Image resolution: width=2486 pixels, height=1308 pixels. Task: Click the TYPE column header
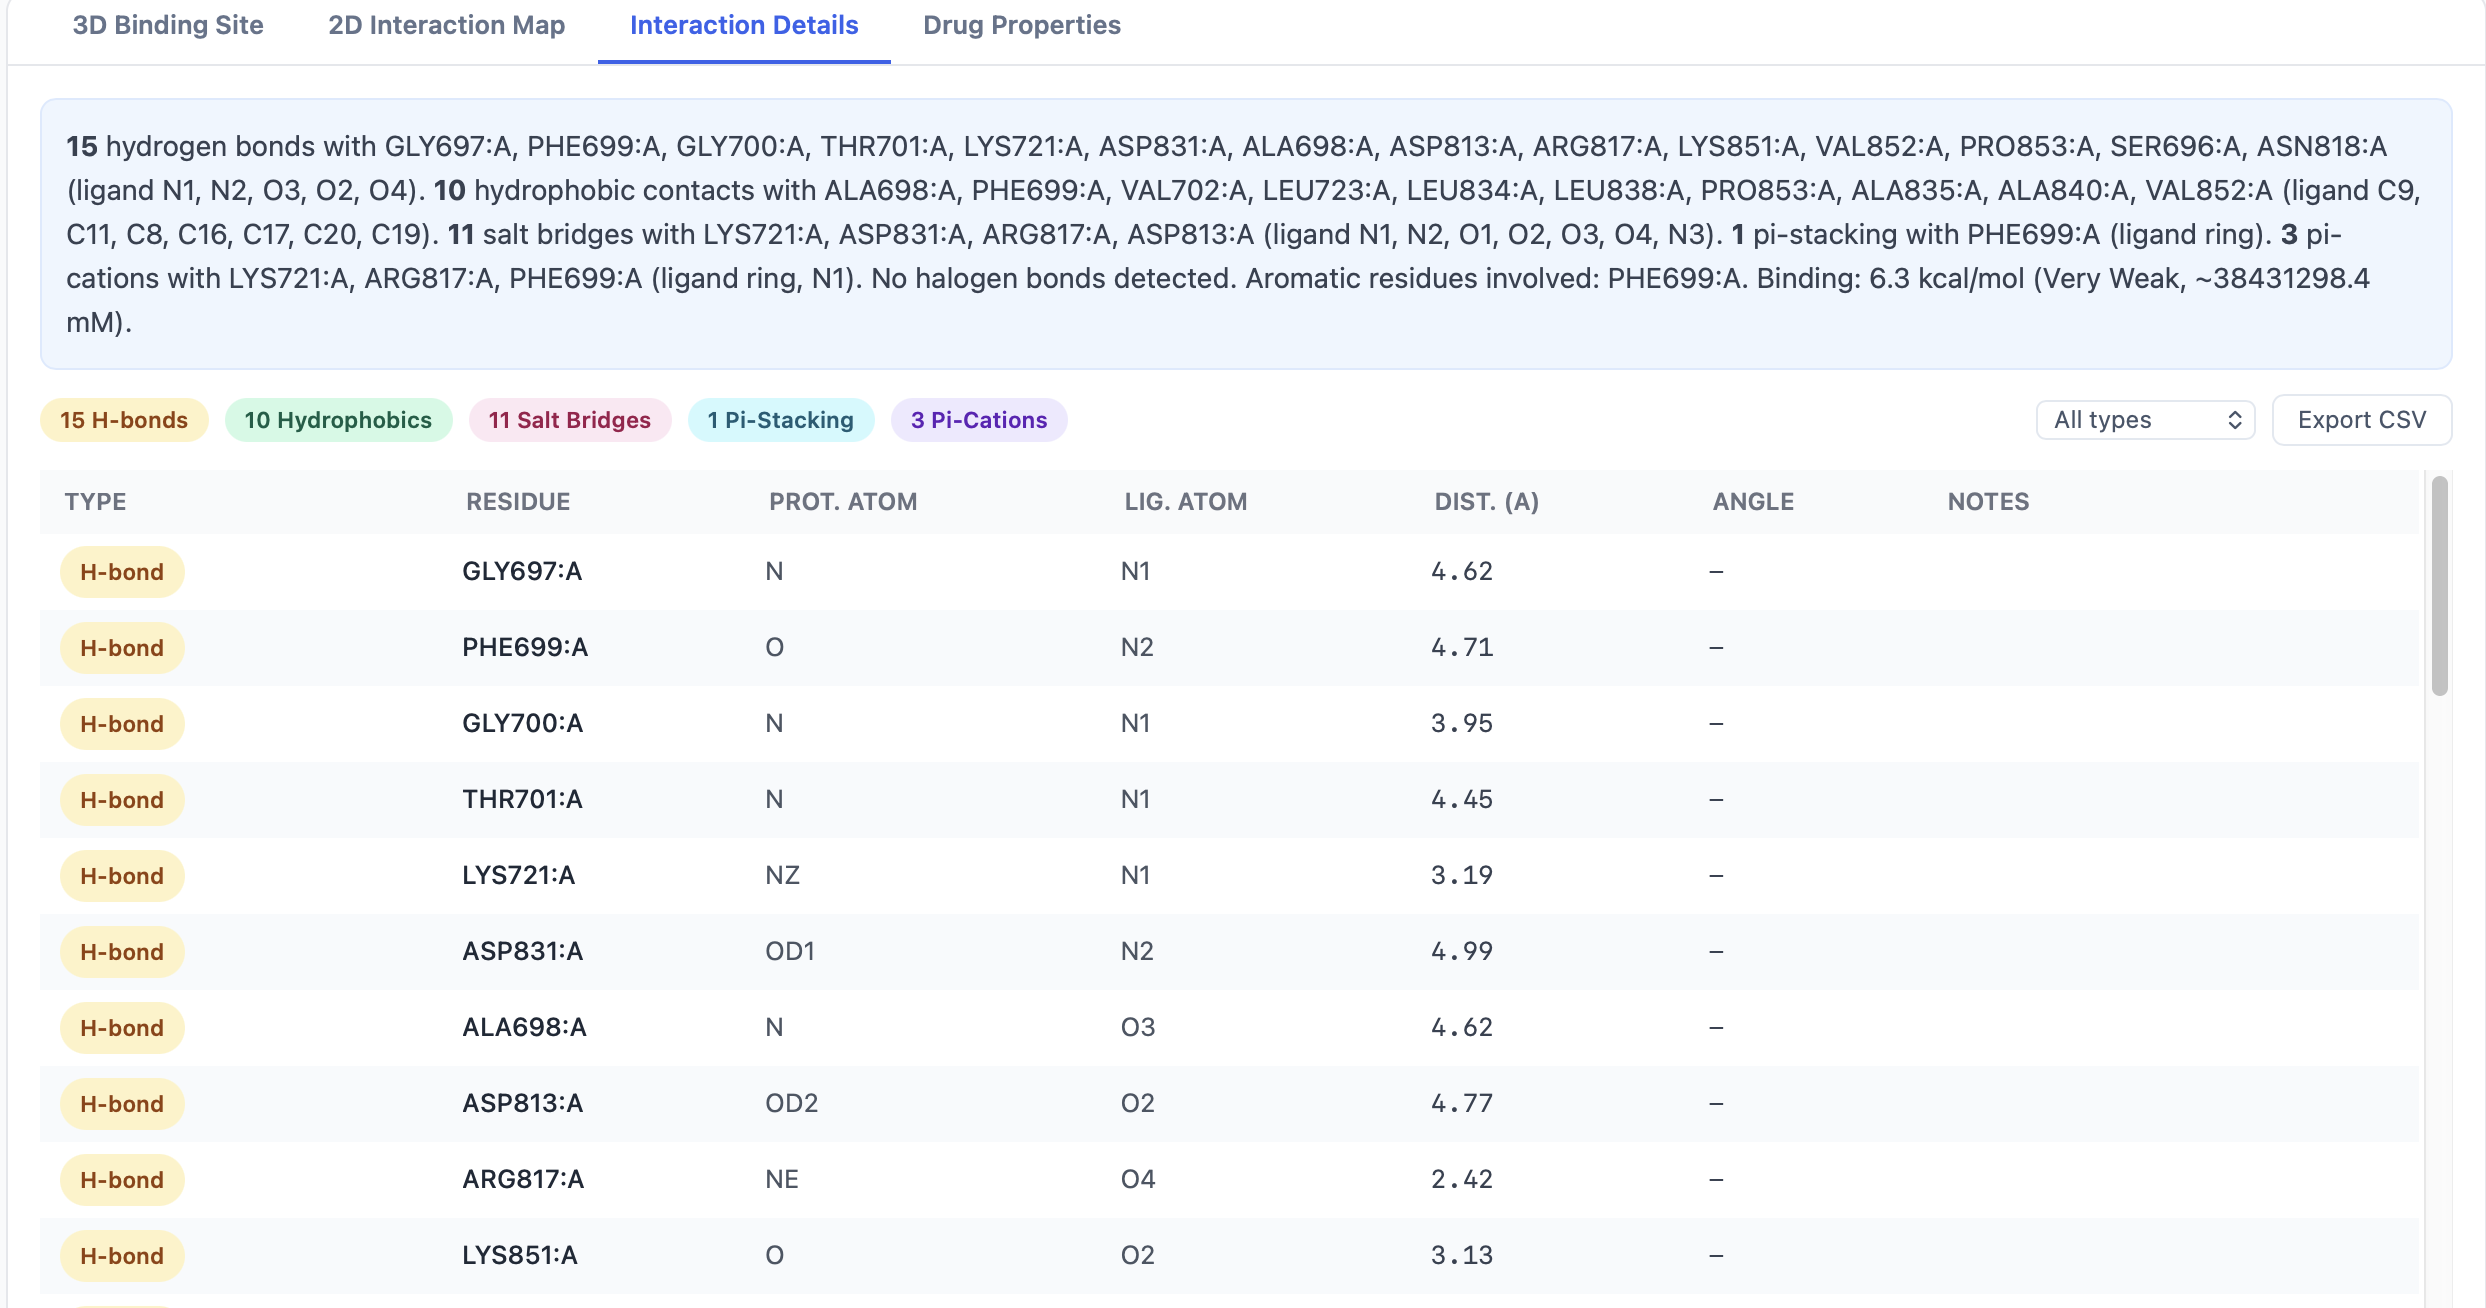[x=96, y=502]
